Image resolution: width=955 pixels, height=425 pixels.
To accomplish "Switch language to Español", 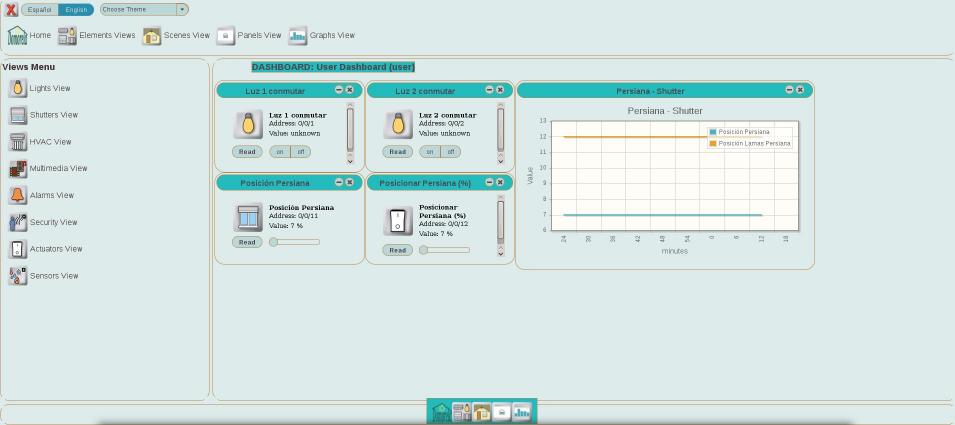I will point(40,10).
